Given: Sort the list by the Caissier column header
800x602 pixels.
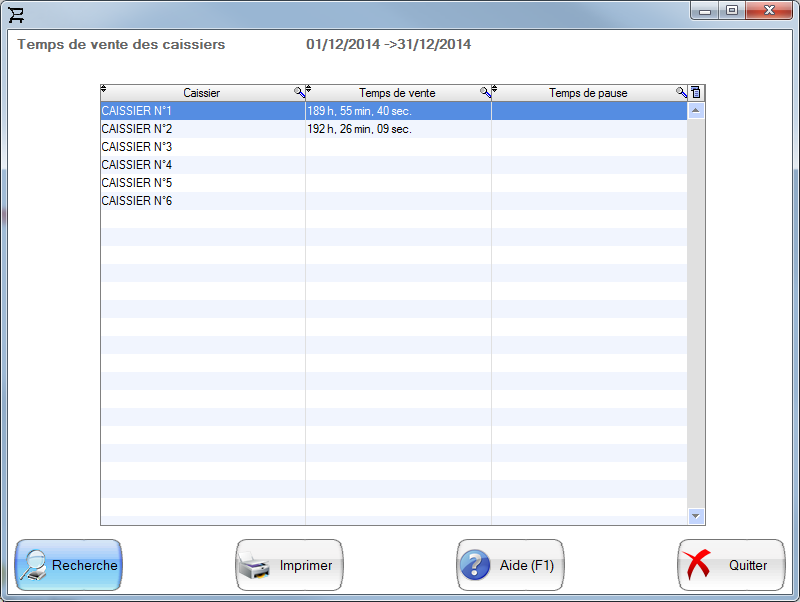Looking at the screenshot, I should (200, 92).
